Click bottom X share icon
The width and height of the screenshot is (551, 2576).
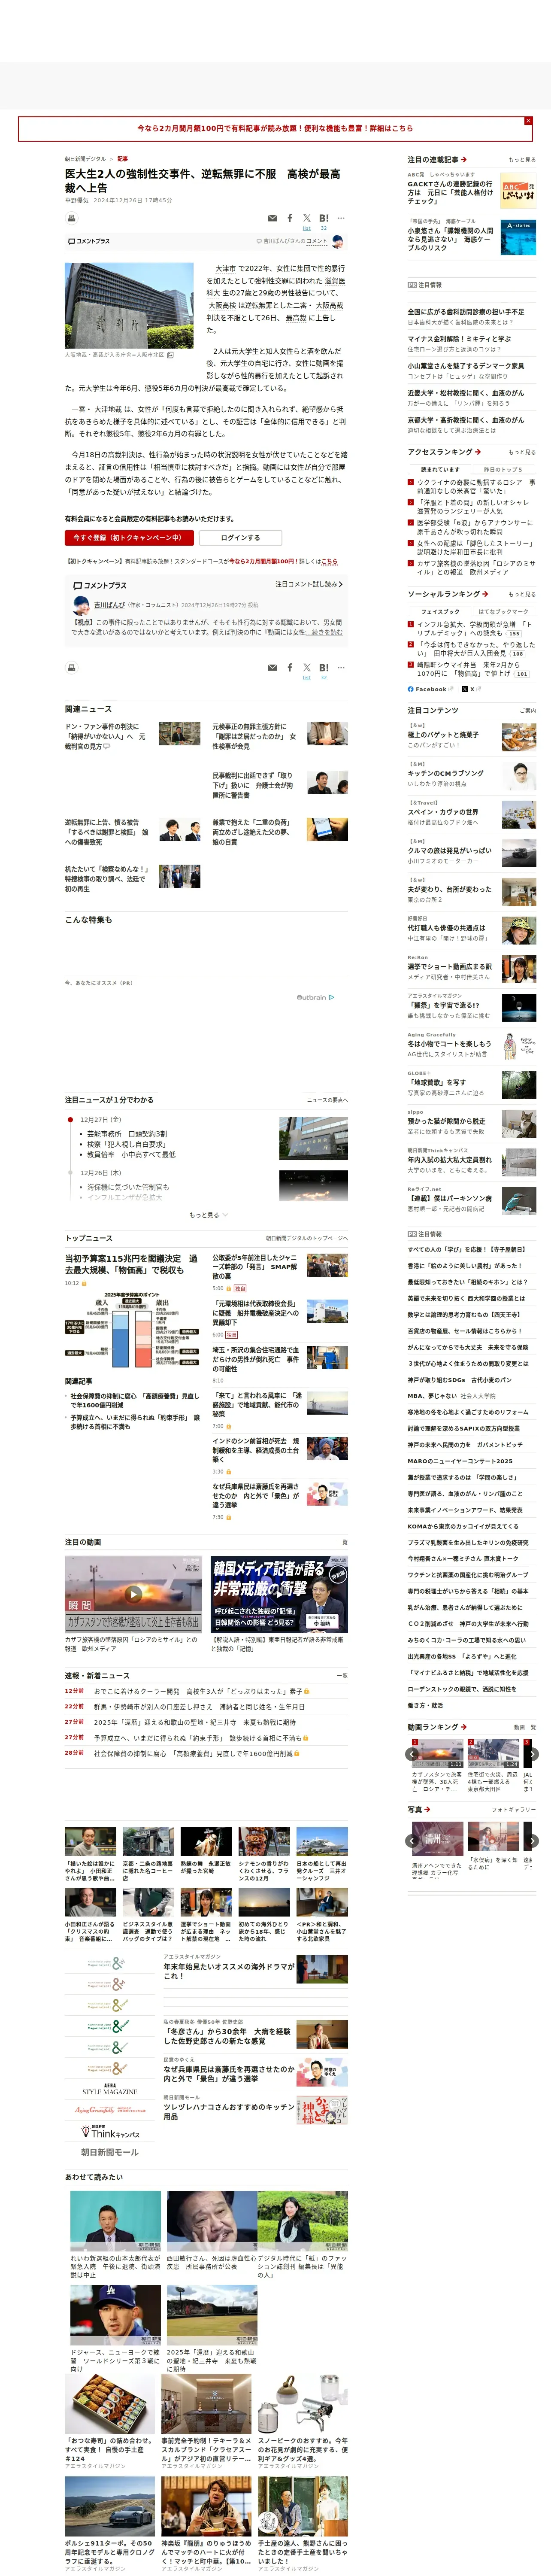click(307, 667)
